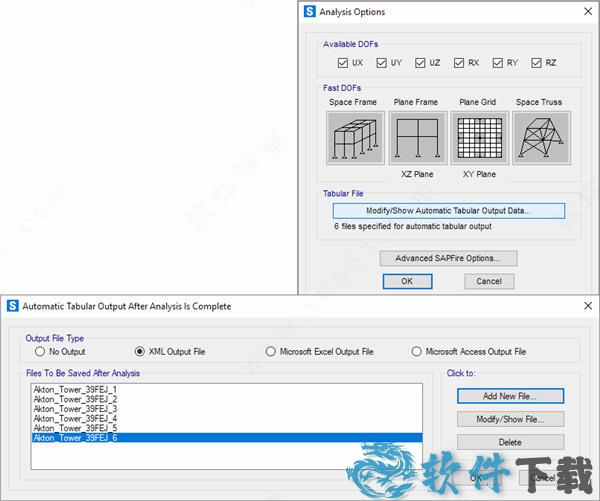The width and height of the screenshot is (600, 501).
Task: Disable the RX degree of freedom
Action: tap(459, 63)
